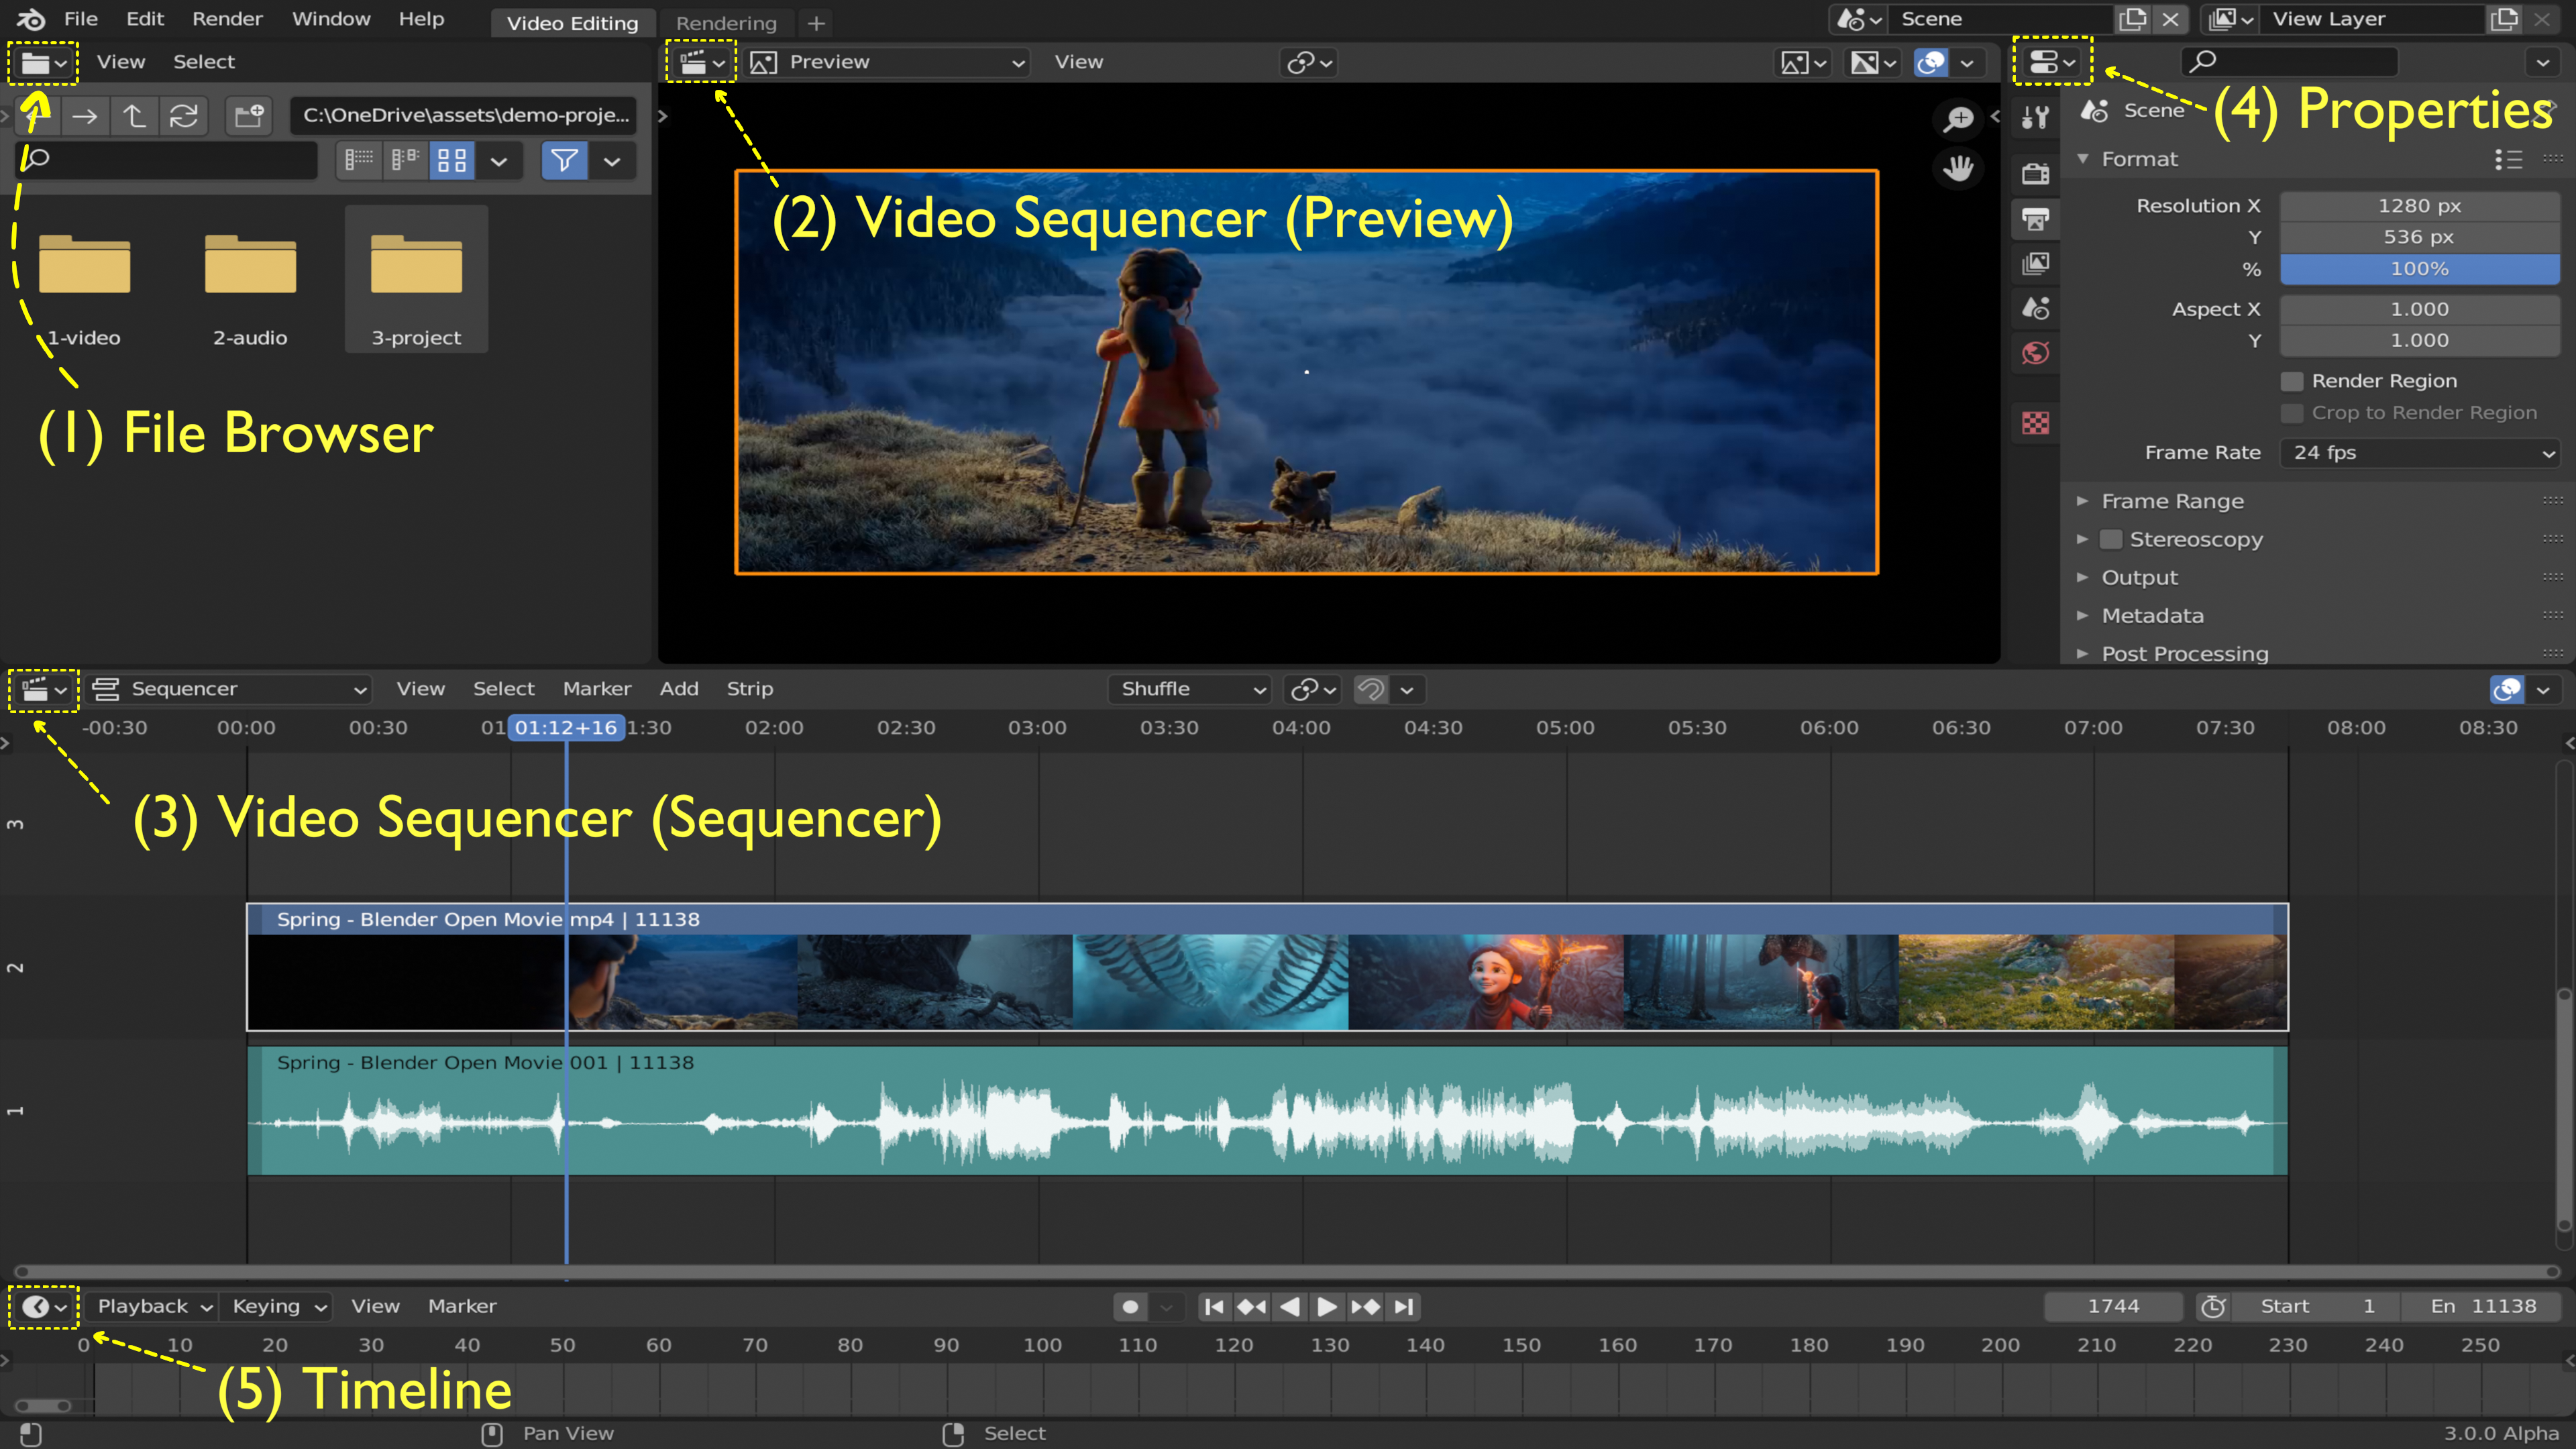Open the sequencer Marker menu

tap(597, 689)
